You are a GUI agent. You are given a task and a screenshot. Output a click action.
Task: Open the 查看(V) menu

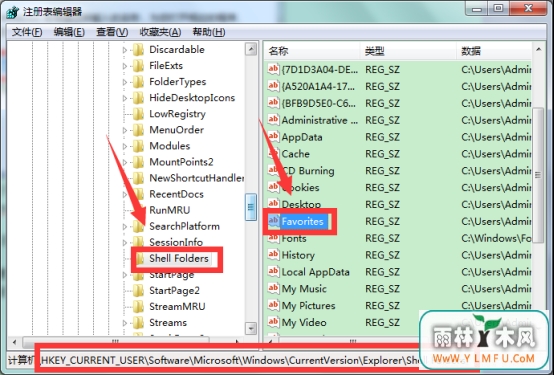112,32
